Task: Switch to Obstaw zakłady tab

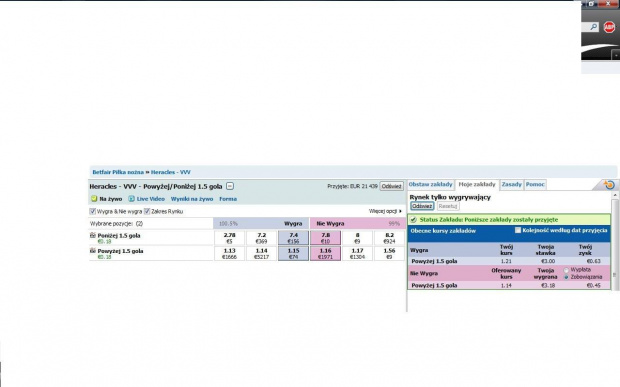Action: pyautogui.click(x=431, y=185)
